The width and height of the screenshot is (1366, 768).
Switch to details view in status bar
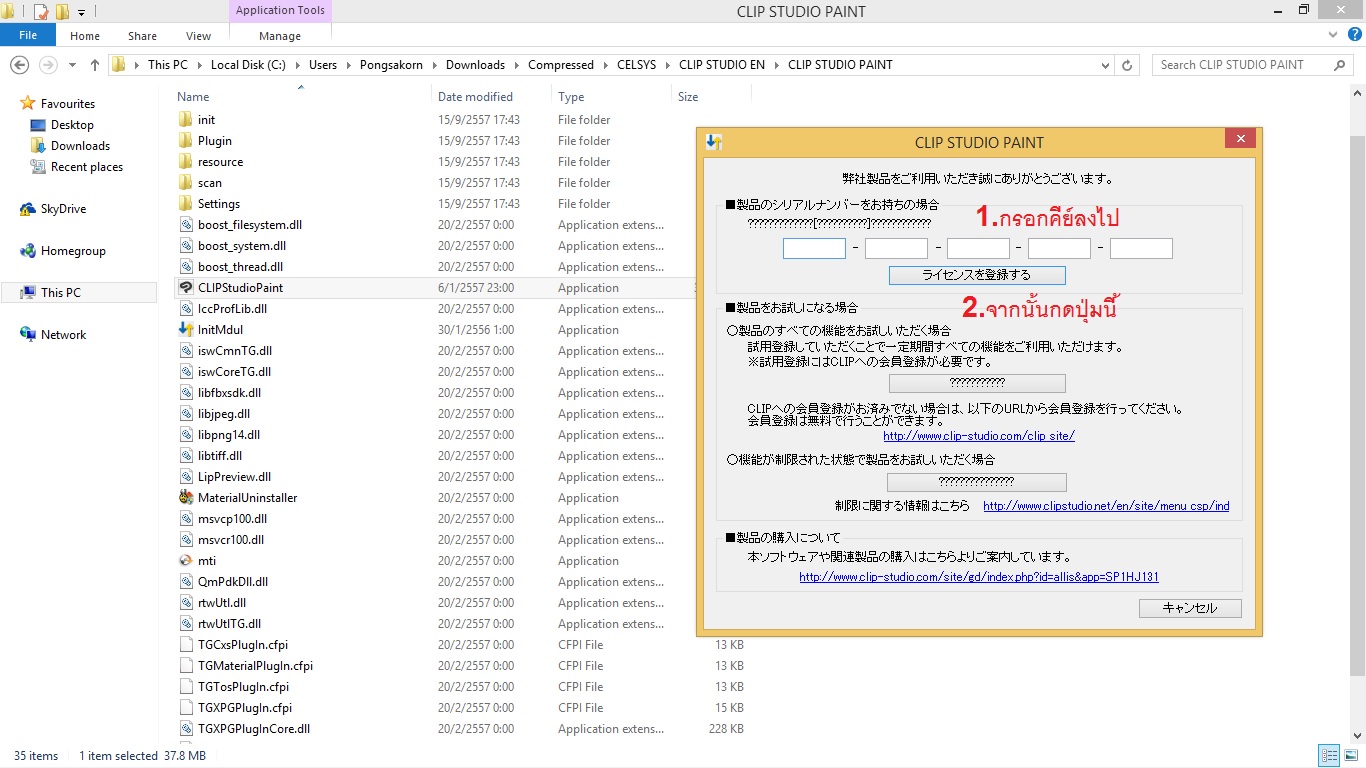coord(1329,756)
